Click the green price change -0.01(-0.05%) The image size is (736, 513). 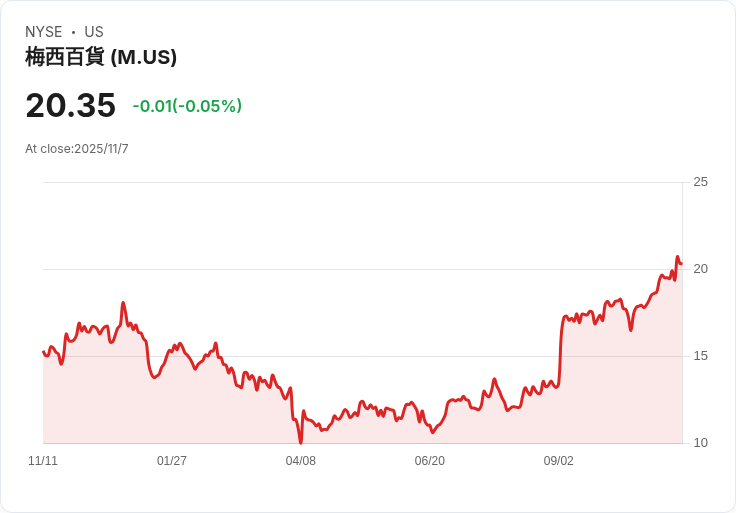(x=187, y=106)
